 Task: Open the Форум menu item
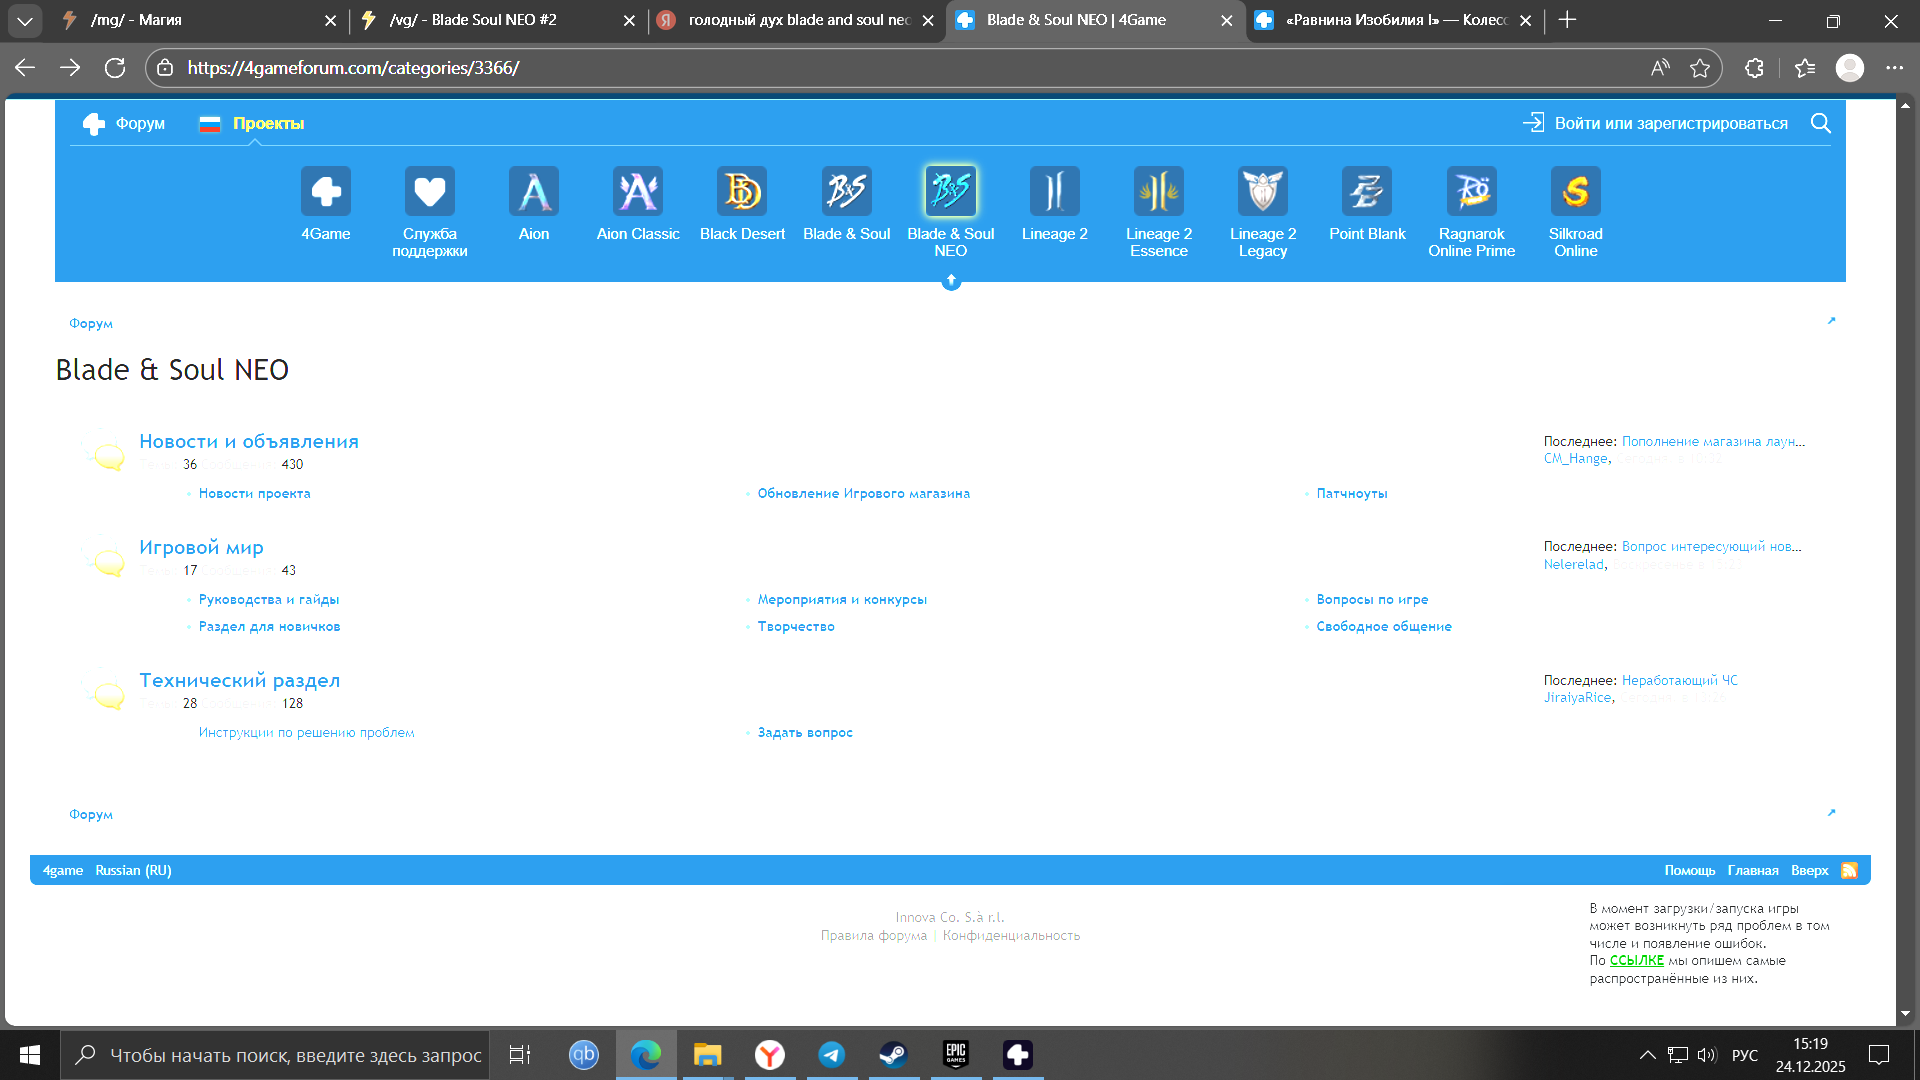[139, 123]
